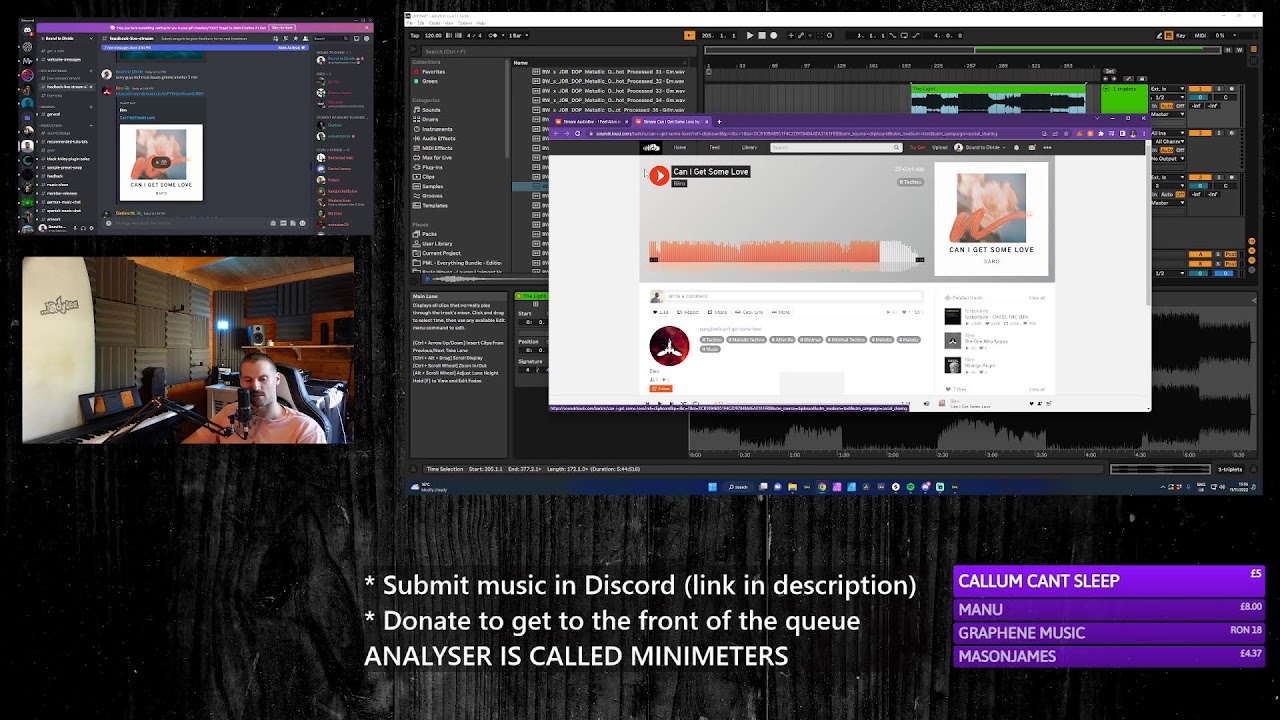Select Ableton Audio Effects category
The height and width of the screenshot is (720, 1280).
[x=438, y=138]
